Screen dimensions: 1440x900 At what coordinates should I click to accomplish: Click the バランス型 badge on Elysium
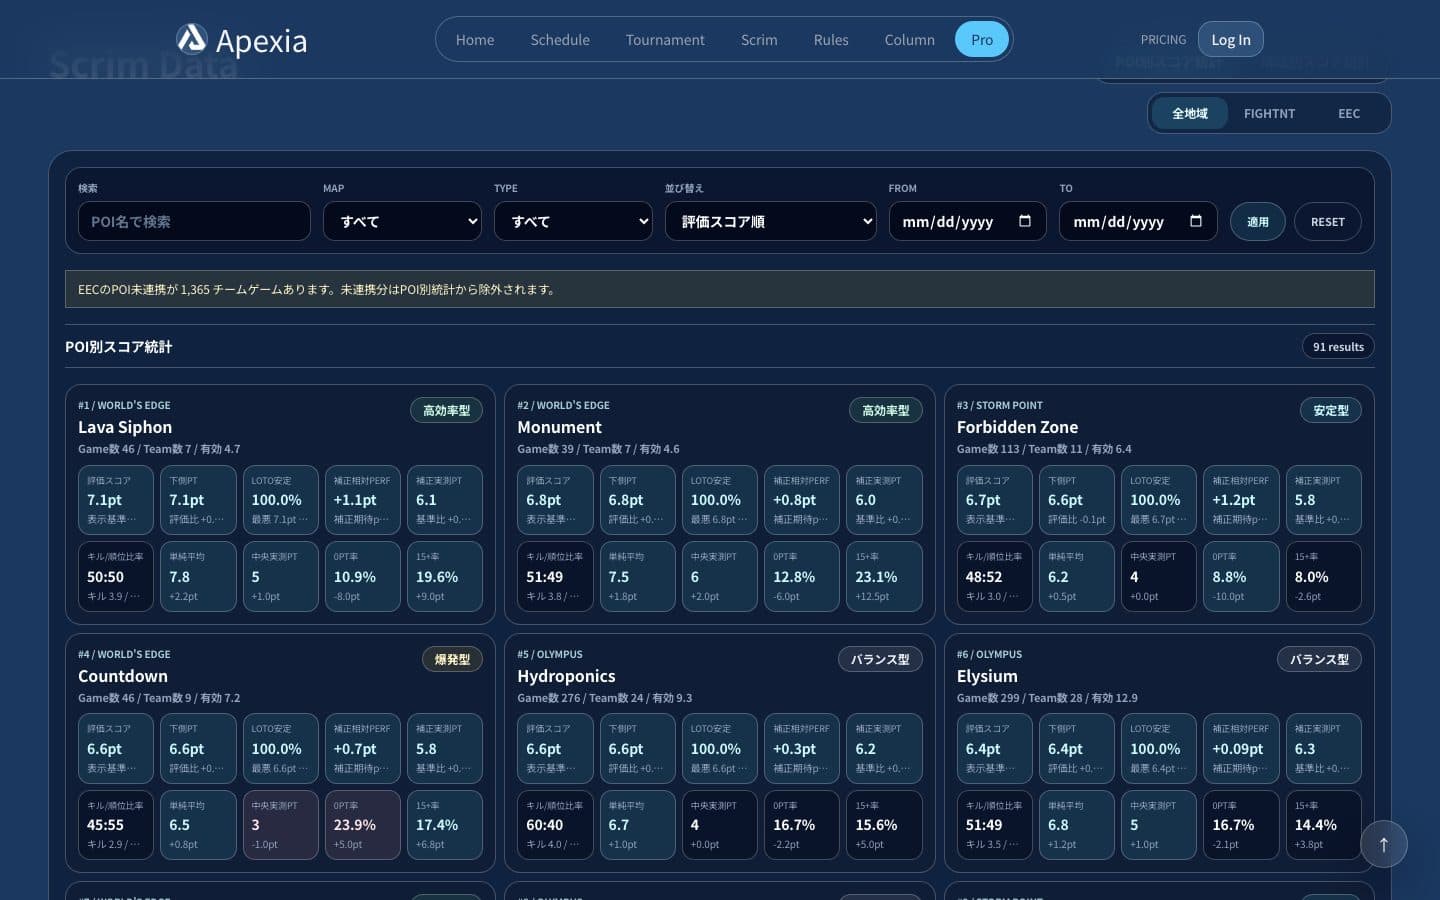tap(1319, 660)
